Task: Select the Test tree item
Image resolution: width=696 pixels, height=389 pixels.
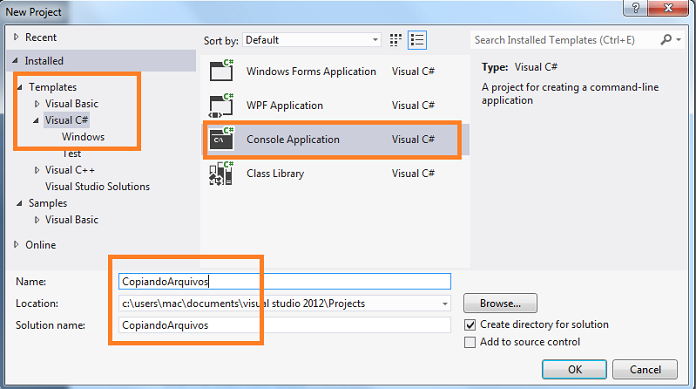Action: [71, 154]
